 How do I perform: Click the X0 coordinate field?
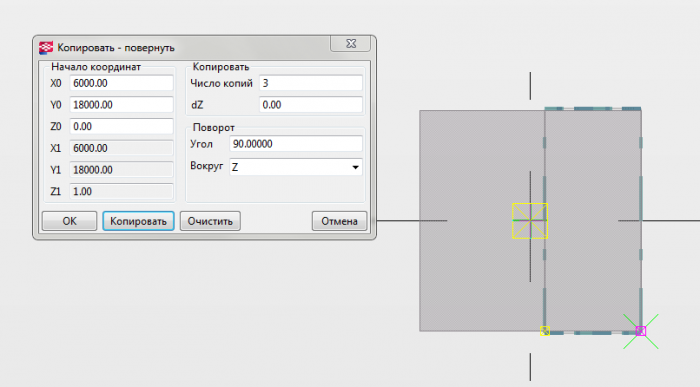pyautogui.click(x=121, y=83)
